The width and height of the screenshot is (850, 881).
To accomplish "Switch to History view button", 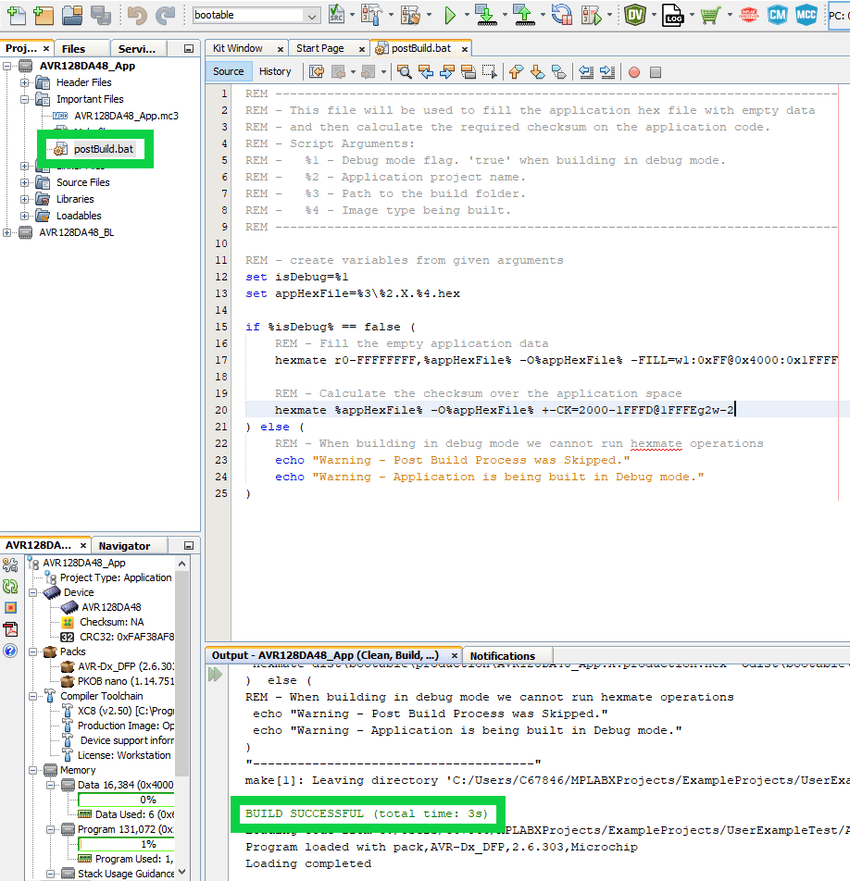I will point(275,71).
